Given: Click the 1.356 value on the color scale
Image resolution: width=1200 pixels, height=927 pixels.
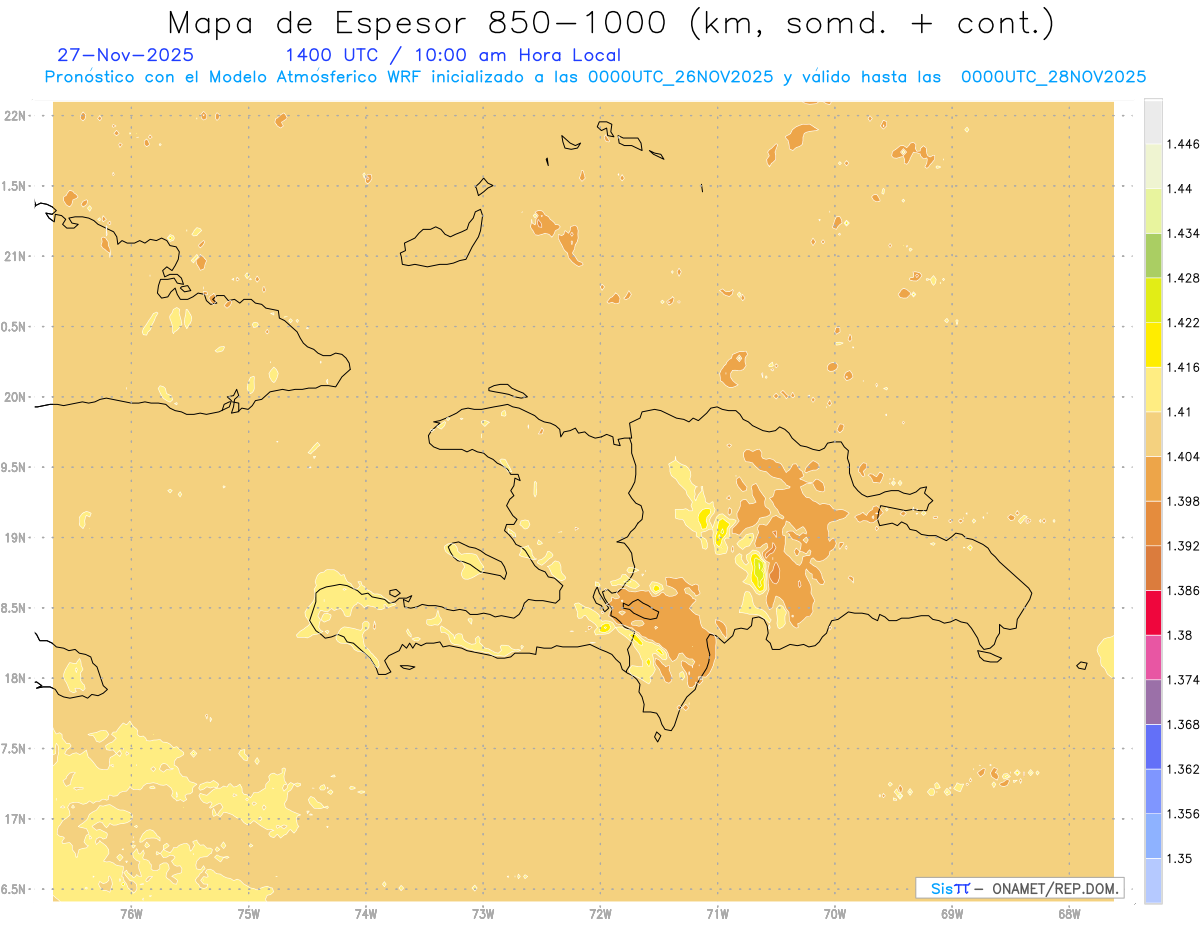Looking at the screenshot, I should click(x=1183, y=813).
